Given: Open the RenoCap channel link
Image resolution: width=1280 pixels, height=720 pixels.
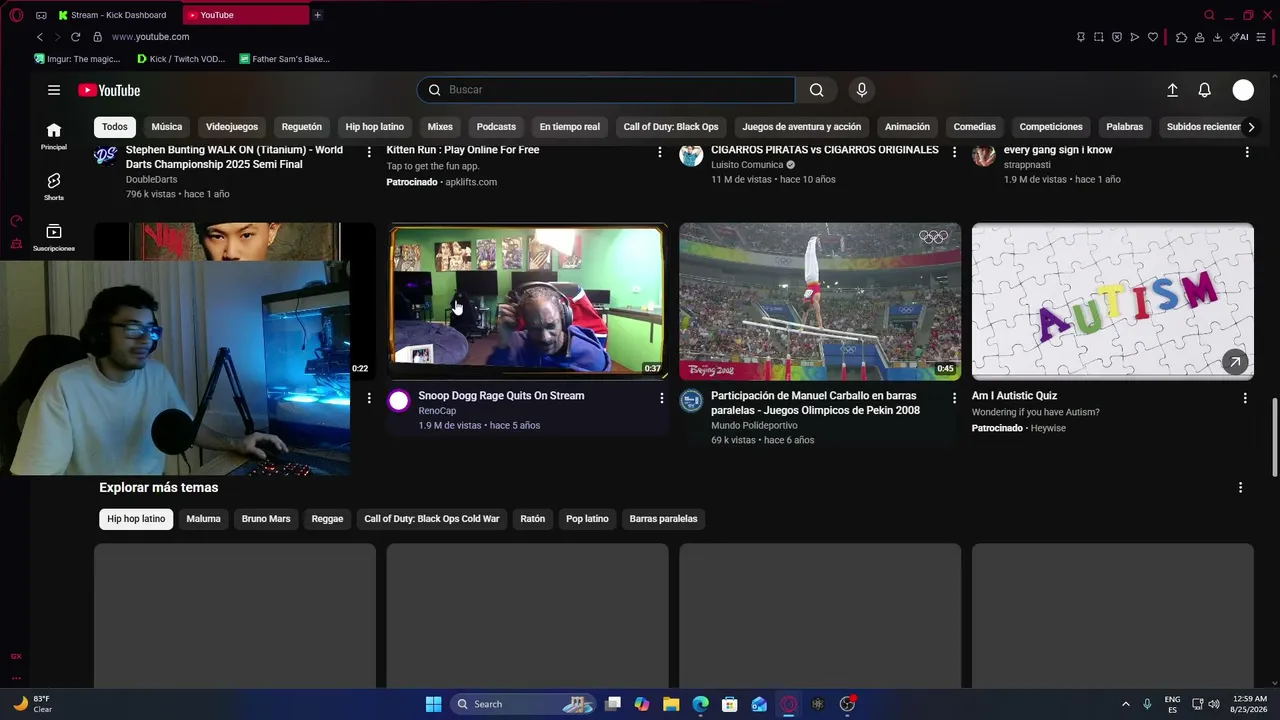Looking at the screenshot, I should (437, 411).
